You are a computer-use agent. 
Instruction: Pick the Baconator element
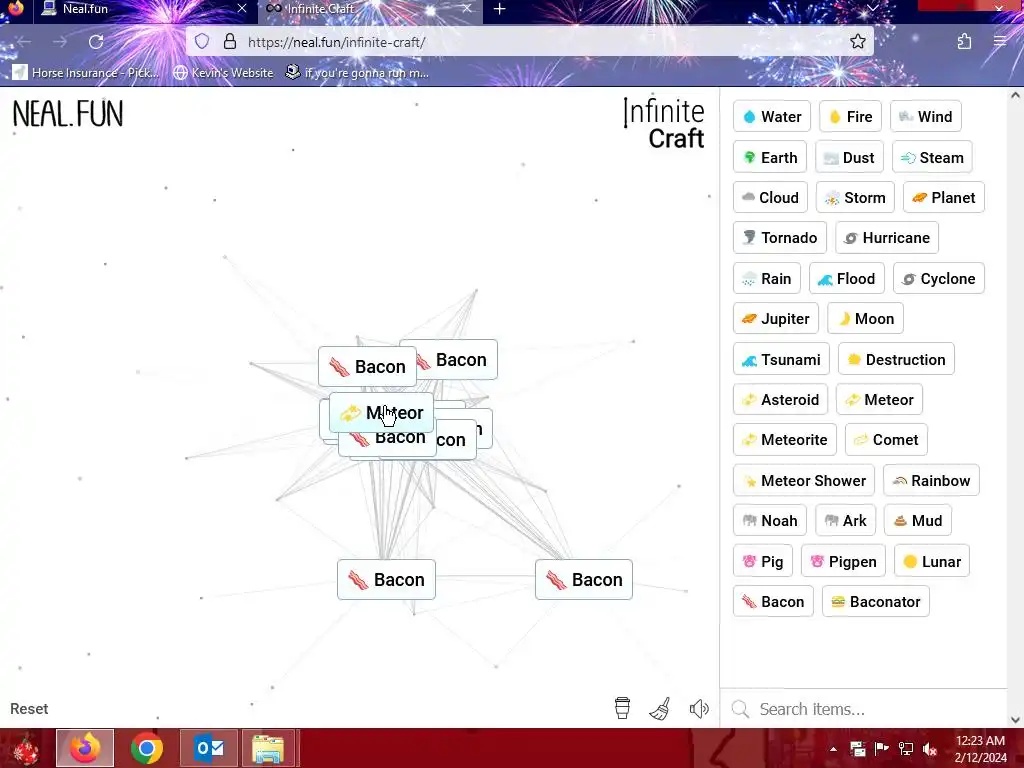(x=876, y=601)
